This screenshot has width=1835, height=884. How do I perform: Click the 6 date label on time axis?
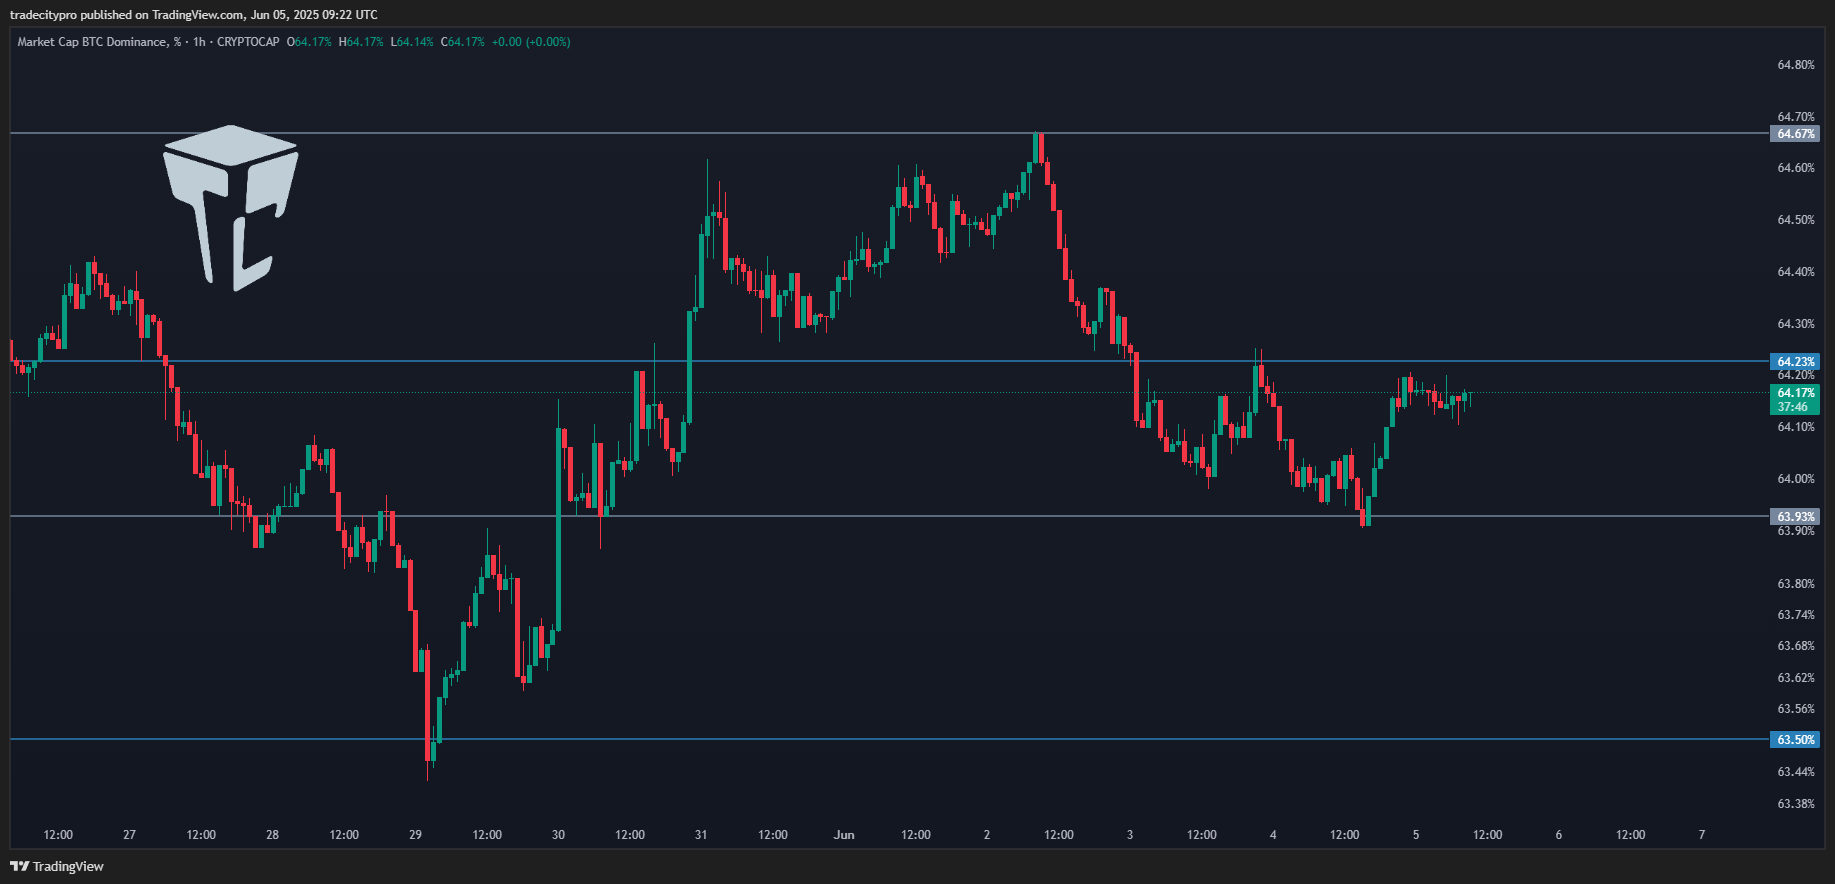tap(1558, 835)
